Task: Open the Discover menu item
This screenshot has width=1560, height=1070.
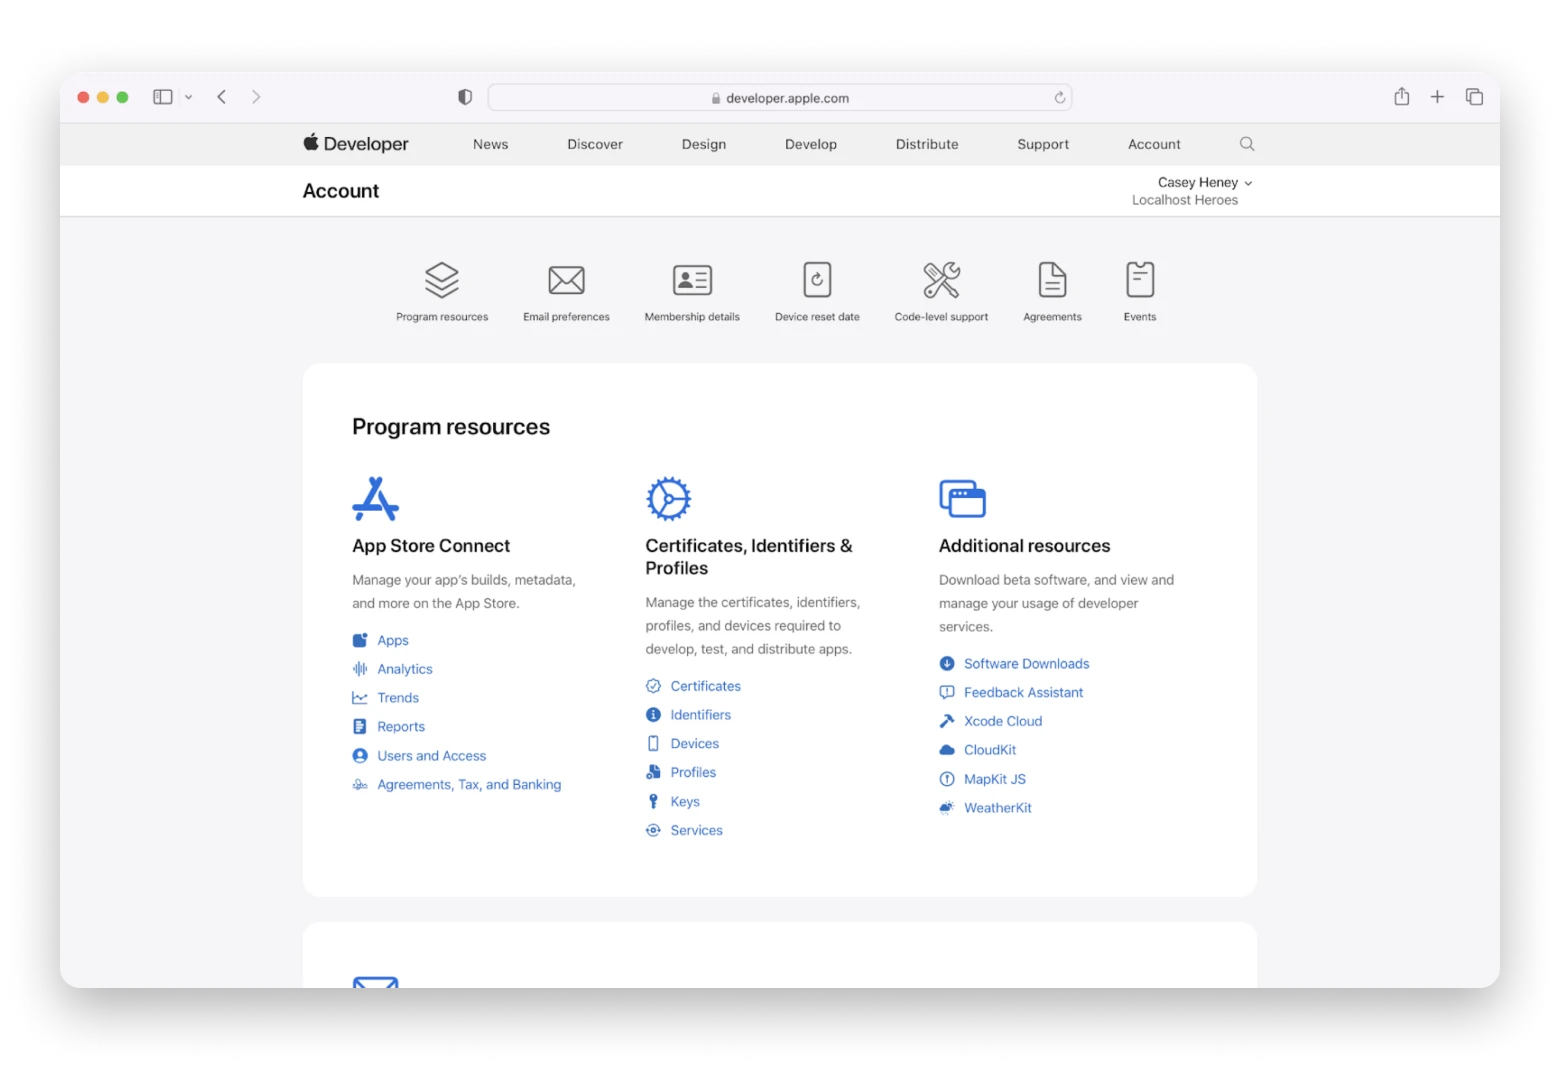Action: [x=595, y=144]
